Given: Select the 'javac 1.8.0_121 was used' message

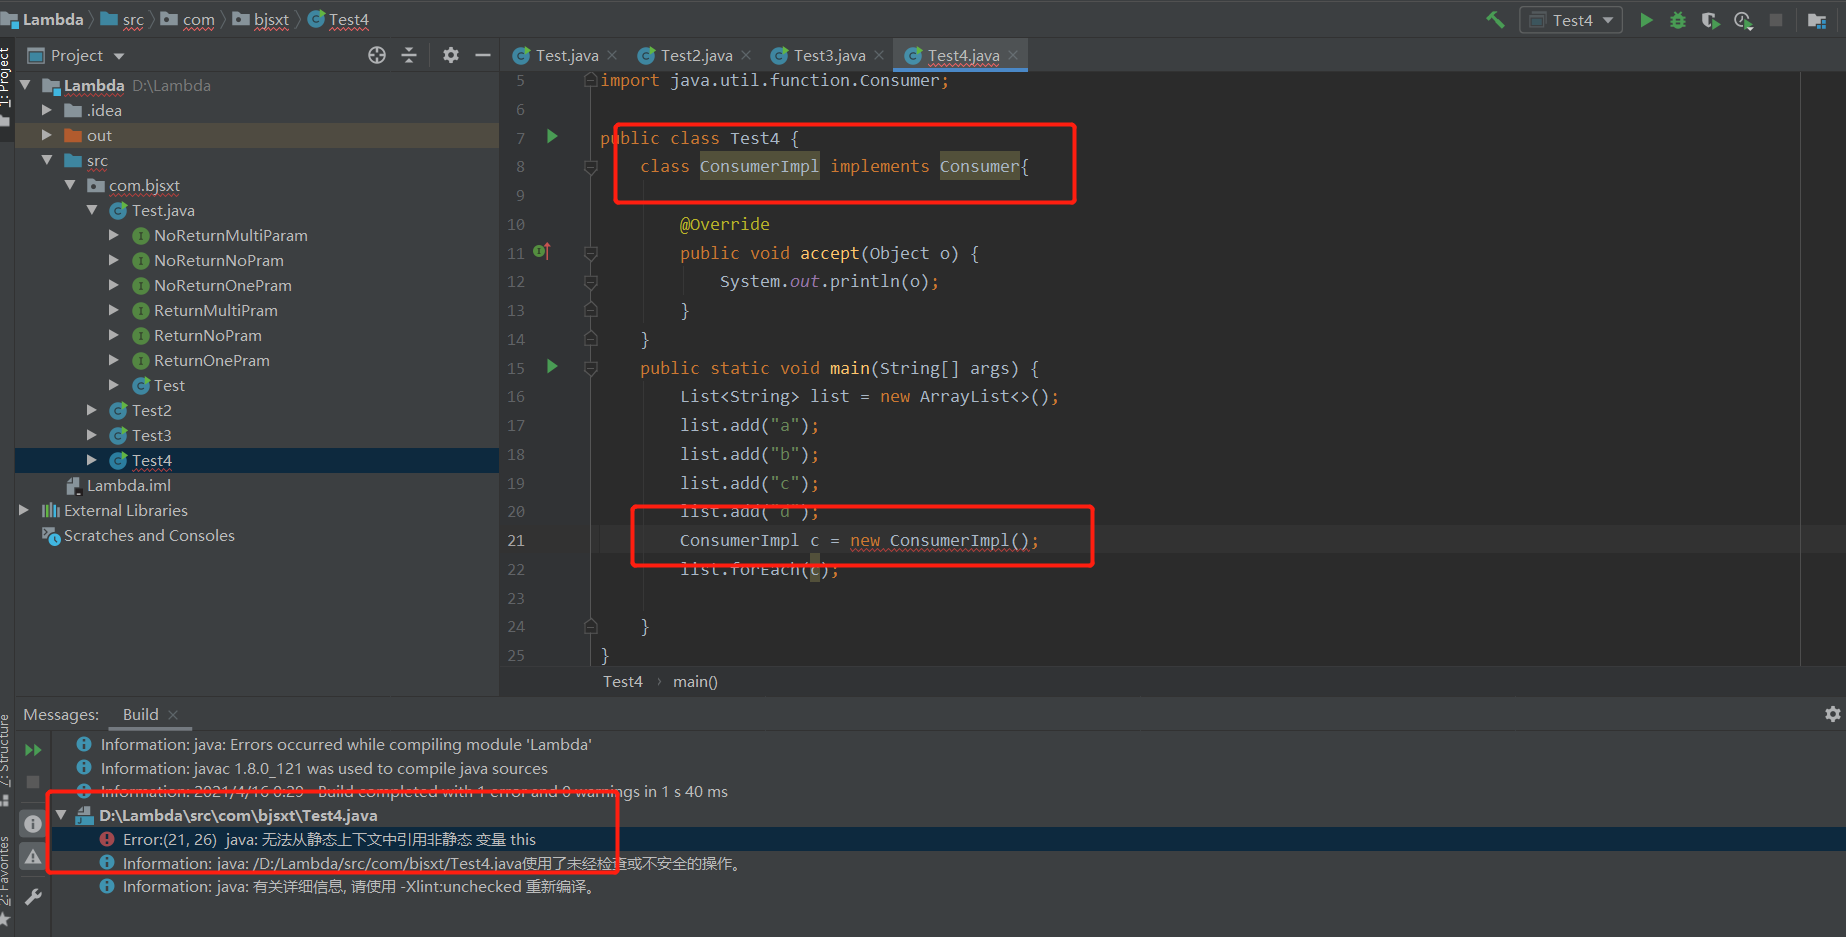Looking at the screenshot, I should tap(324, 768).
